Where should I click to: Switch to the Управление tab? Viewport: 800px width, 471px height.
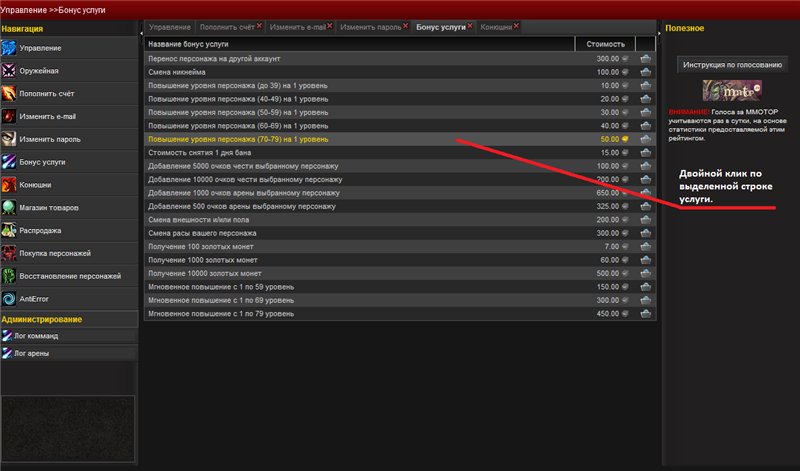point(169,27)
